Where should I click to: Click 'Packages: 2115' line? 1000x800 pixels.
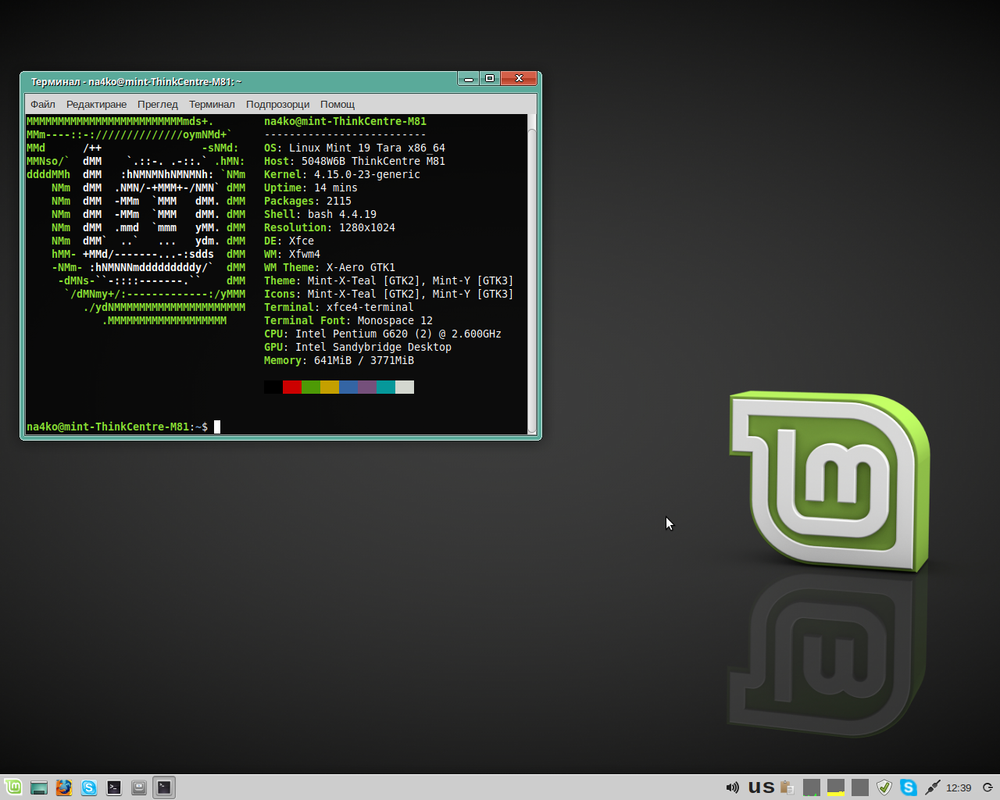point(307,201)
